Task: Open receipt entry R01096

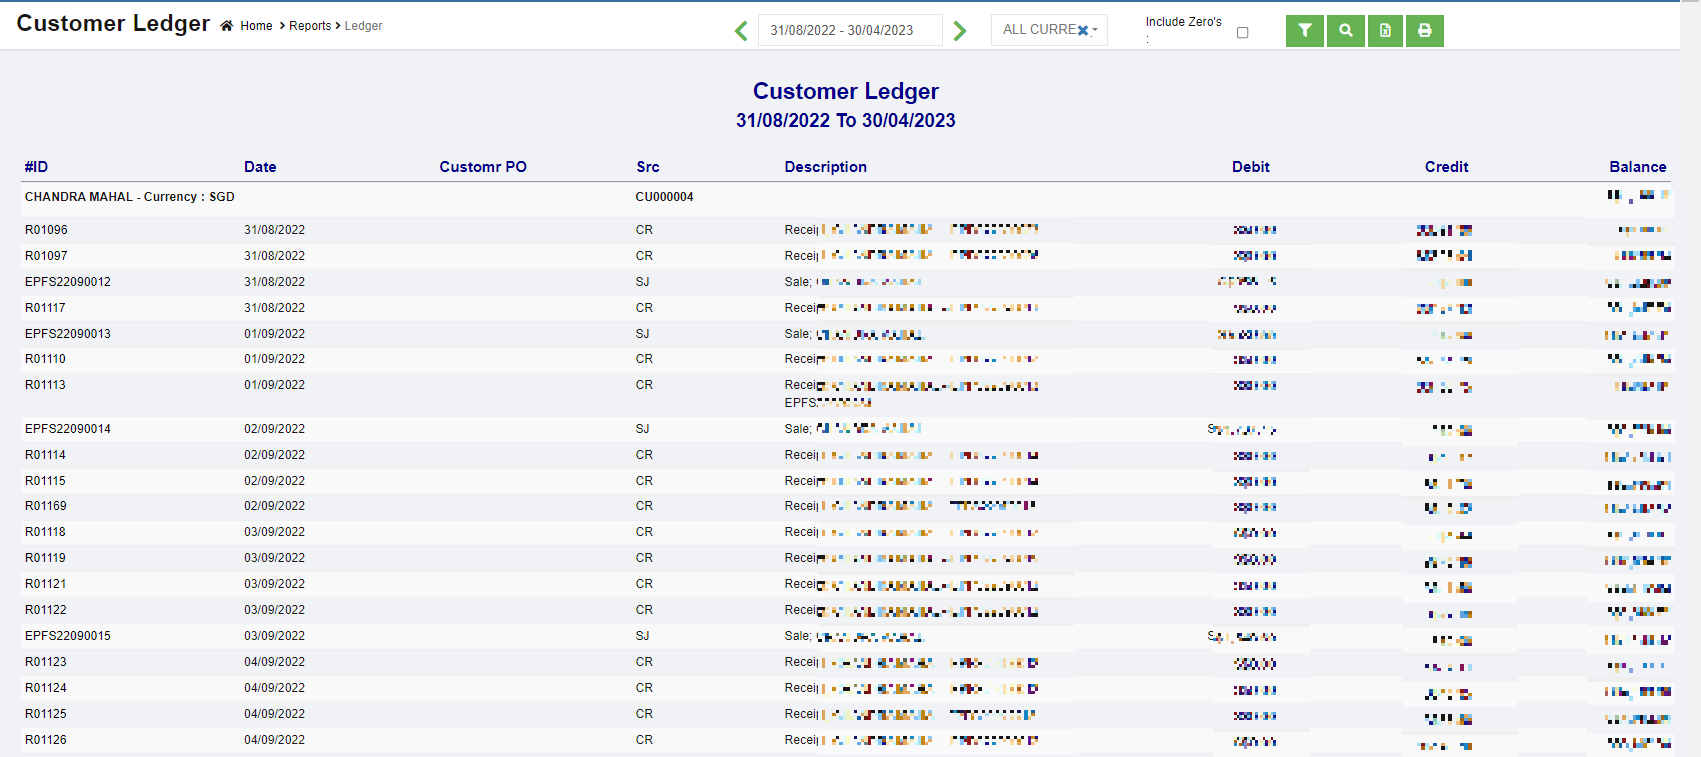Action: (x=46, y=230)
